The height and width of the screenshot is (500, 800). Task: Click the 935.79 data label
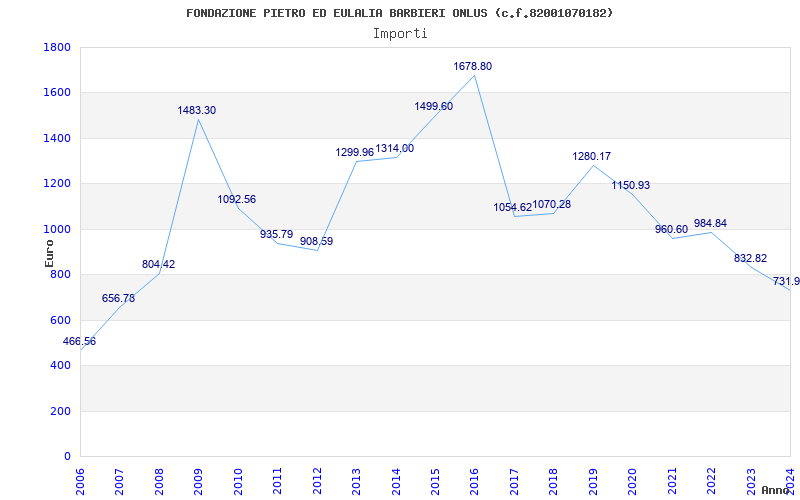277,234
